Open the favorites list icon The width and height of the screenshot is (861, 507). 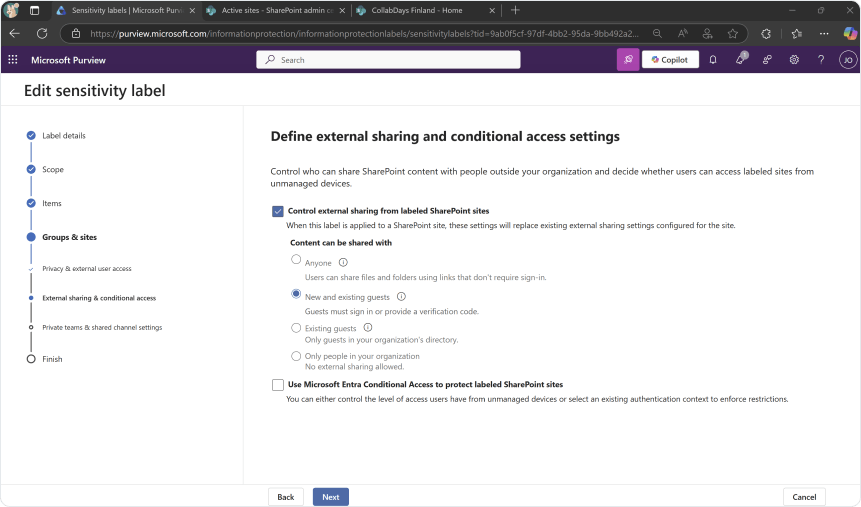pos(797,34)
